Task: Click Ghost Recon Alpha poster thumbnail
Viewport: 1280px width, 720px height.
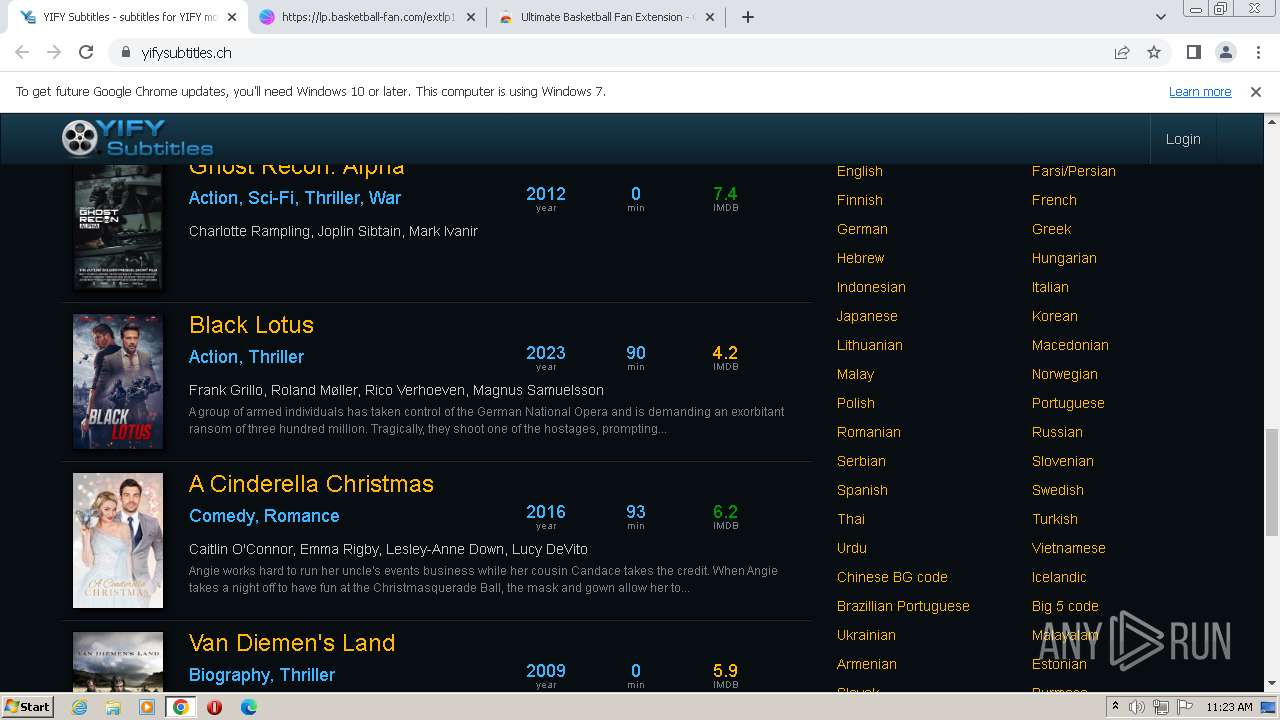Action: 118,227
